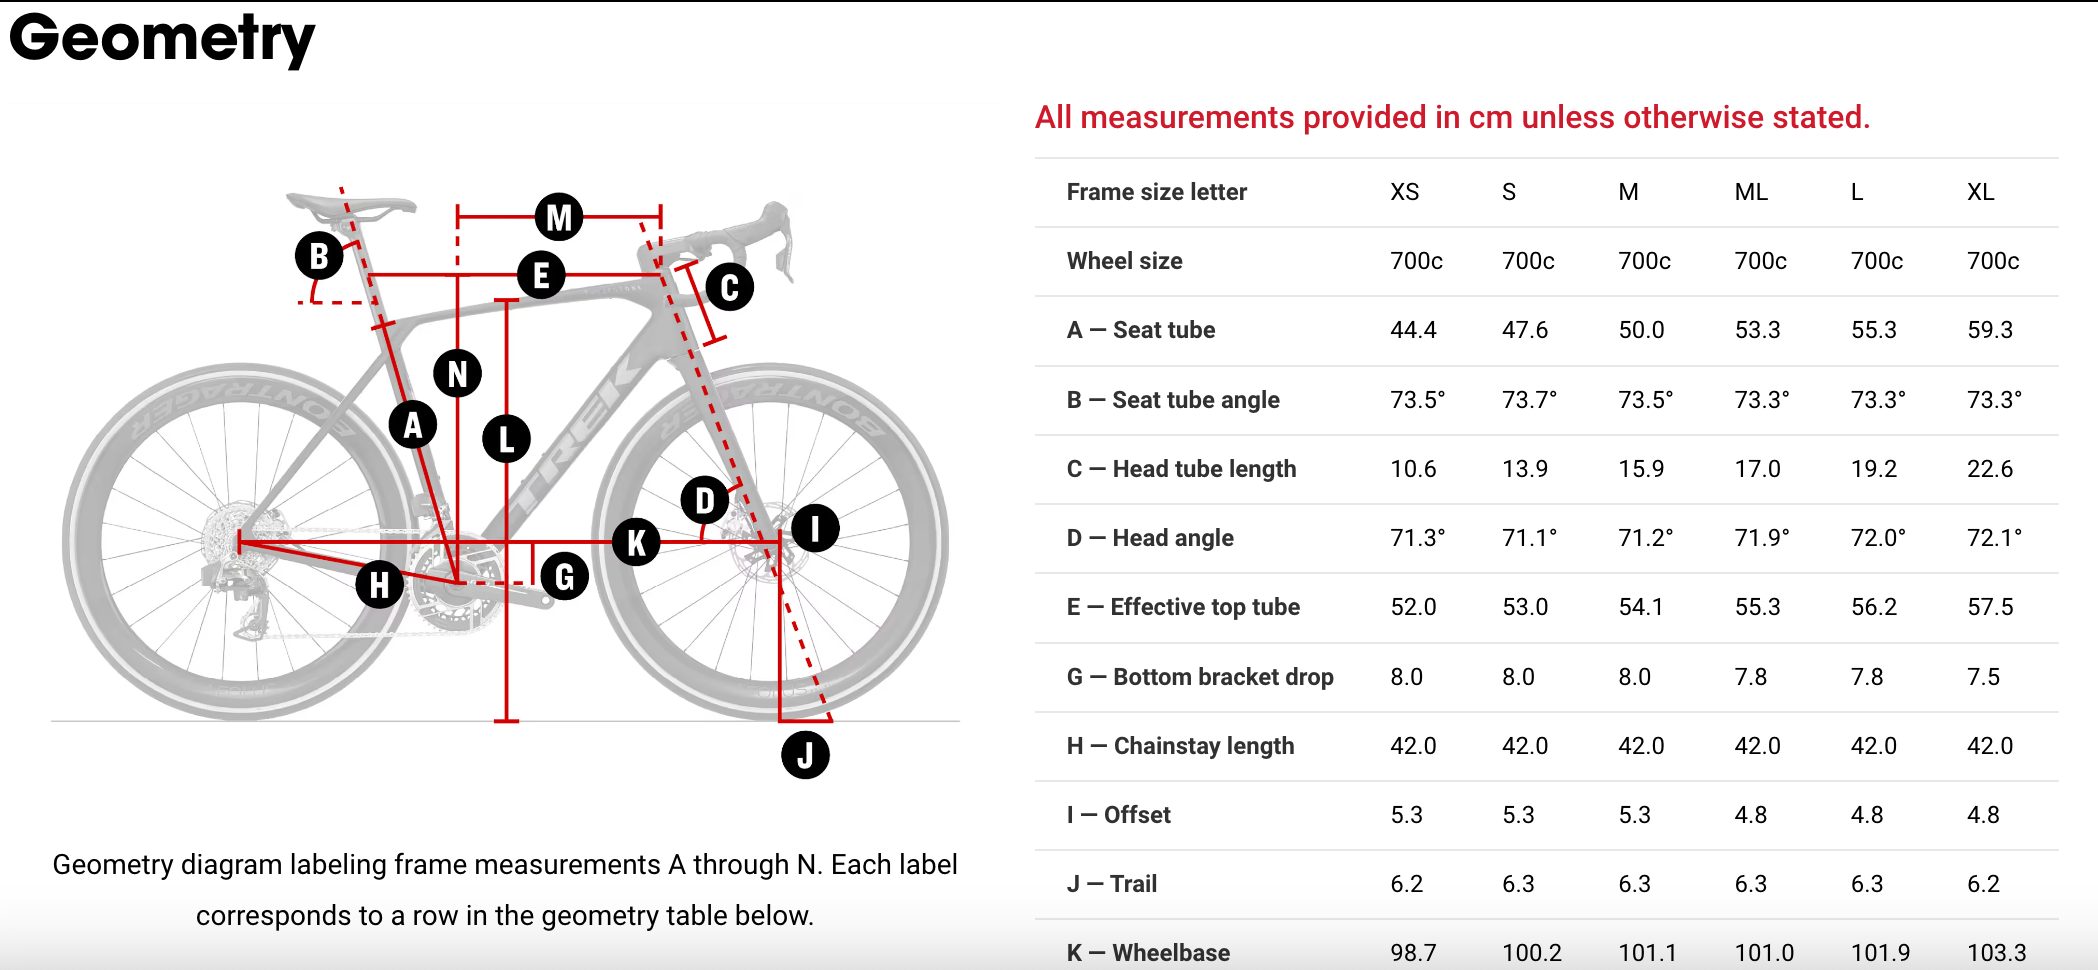Select the L label circle
This screenshot has height=970, width=2098.
pos(506,439)
